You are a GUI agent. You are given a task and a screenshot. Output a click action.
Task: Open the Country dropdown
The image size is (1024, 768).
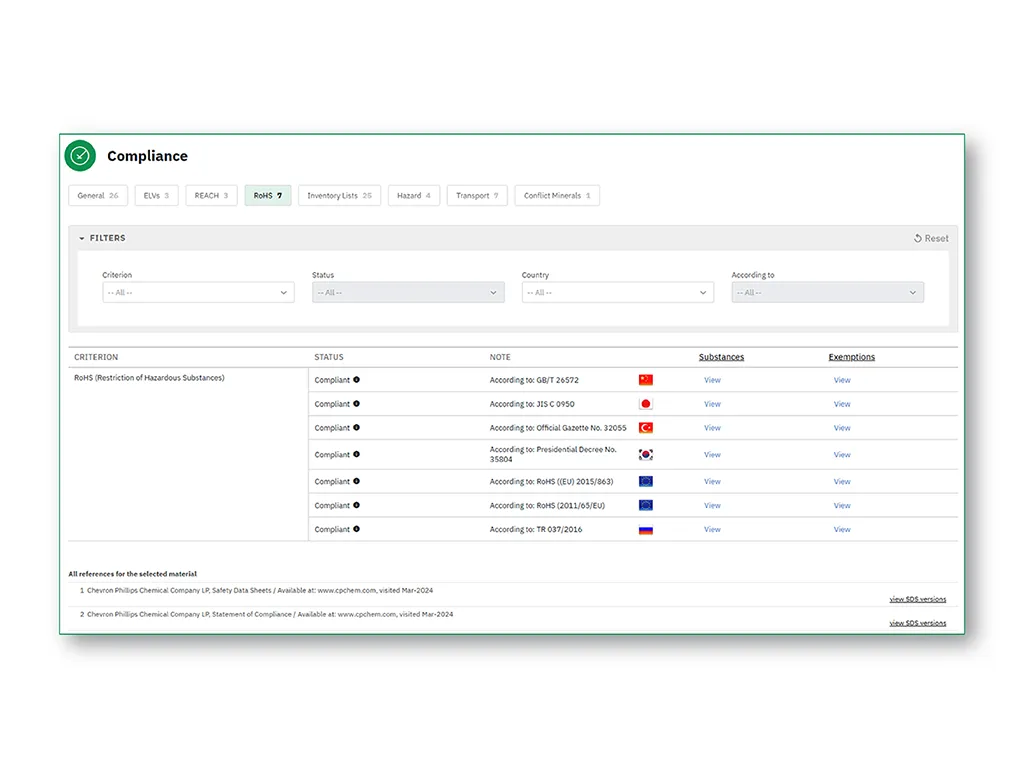pos(618,293)
